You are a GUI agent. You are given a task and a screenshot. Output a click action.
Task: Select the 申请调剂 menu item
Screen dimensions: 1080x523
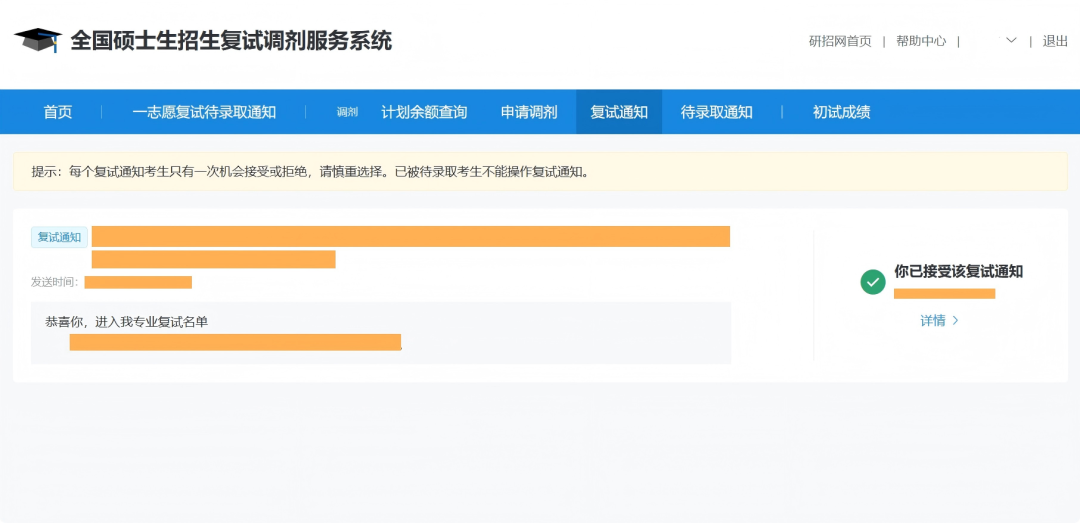tap(529, 112)
